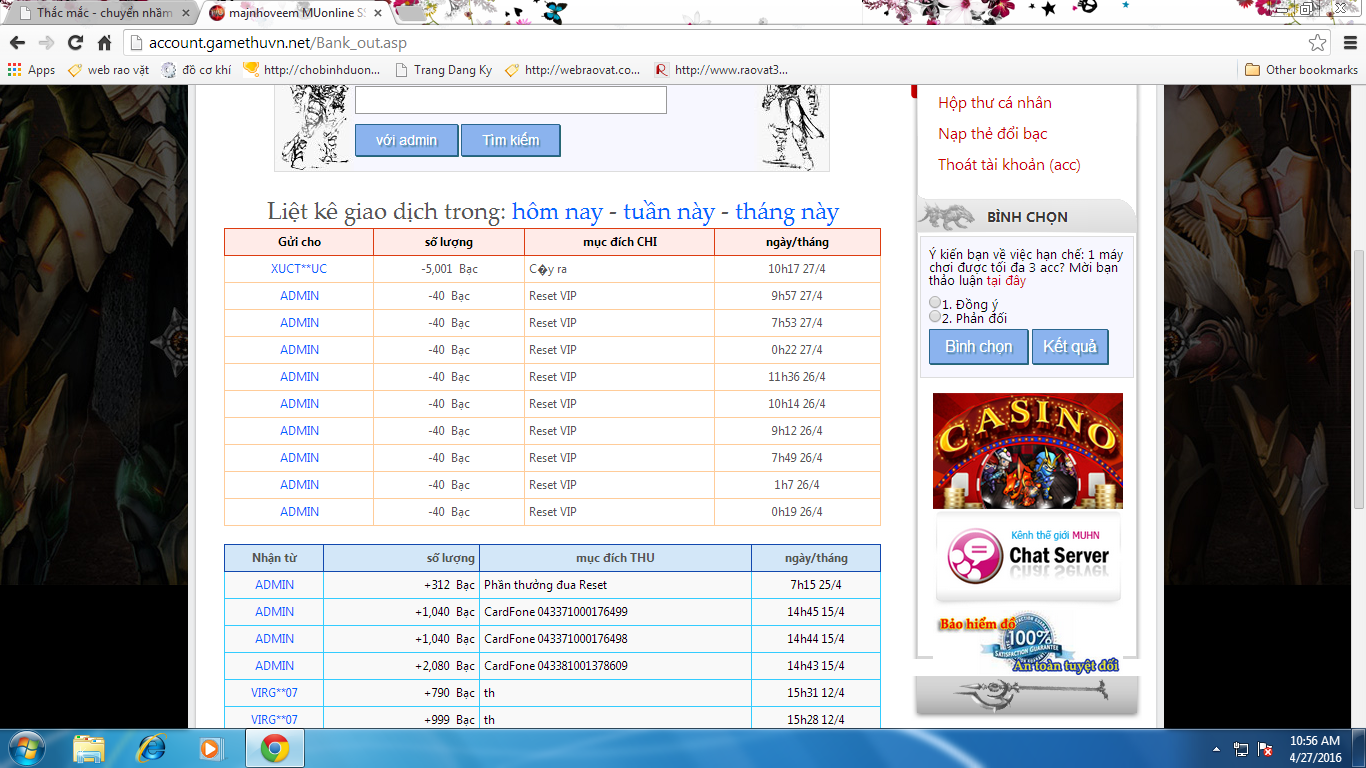1366x768 pixels.
Task: Open the 'Other bookmarks' folder
Action: tap(1301, 70)
